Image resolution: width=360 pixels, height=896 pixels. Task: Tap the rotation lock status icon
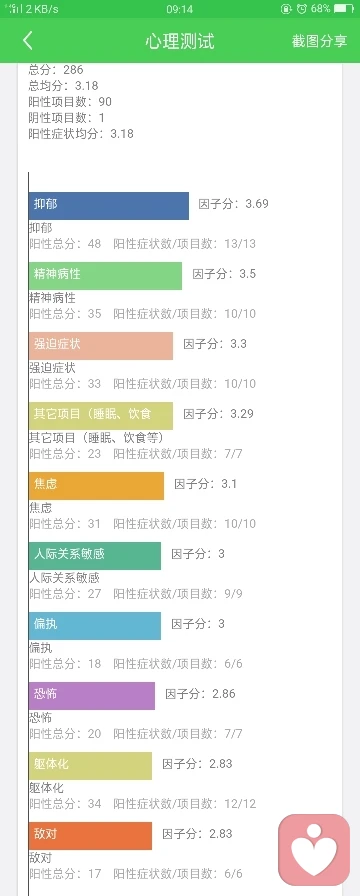pos(286,9)
